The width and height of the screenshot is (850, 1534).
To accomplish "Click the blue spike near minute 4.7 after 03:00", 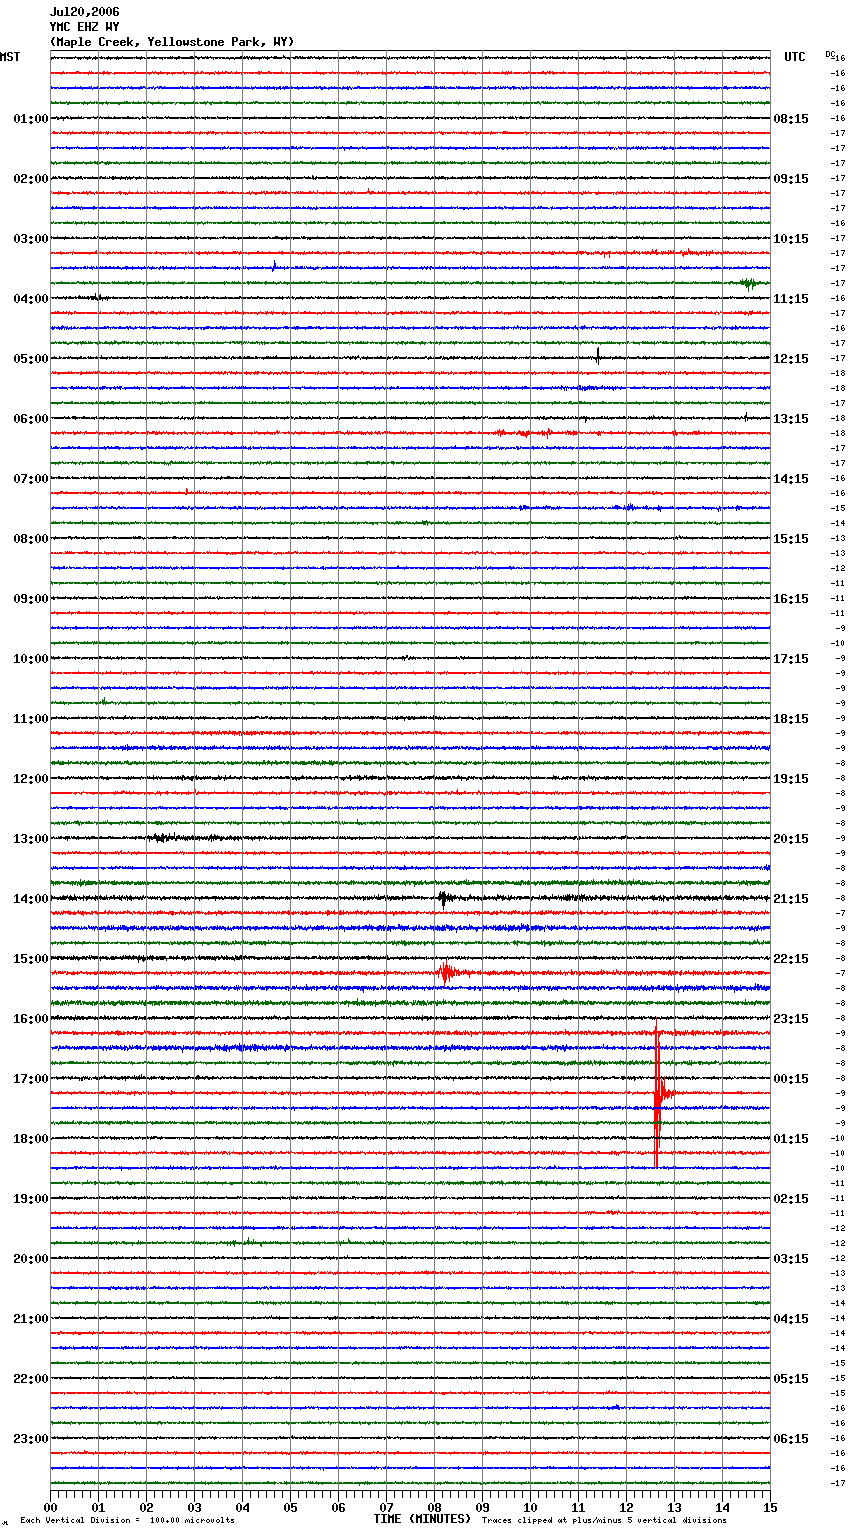I will (x=274, y=266).
